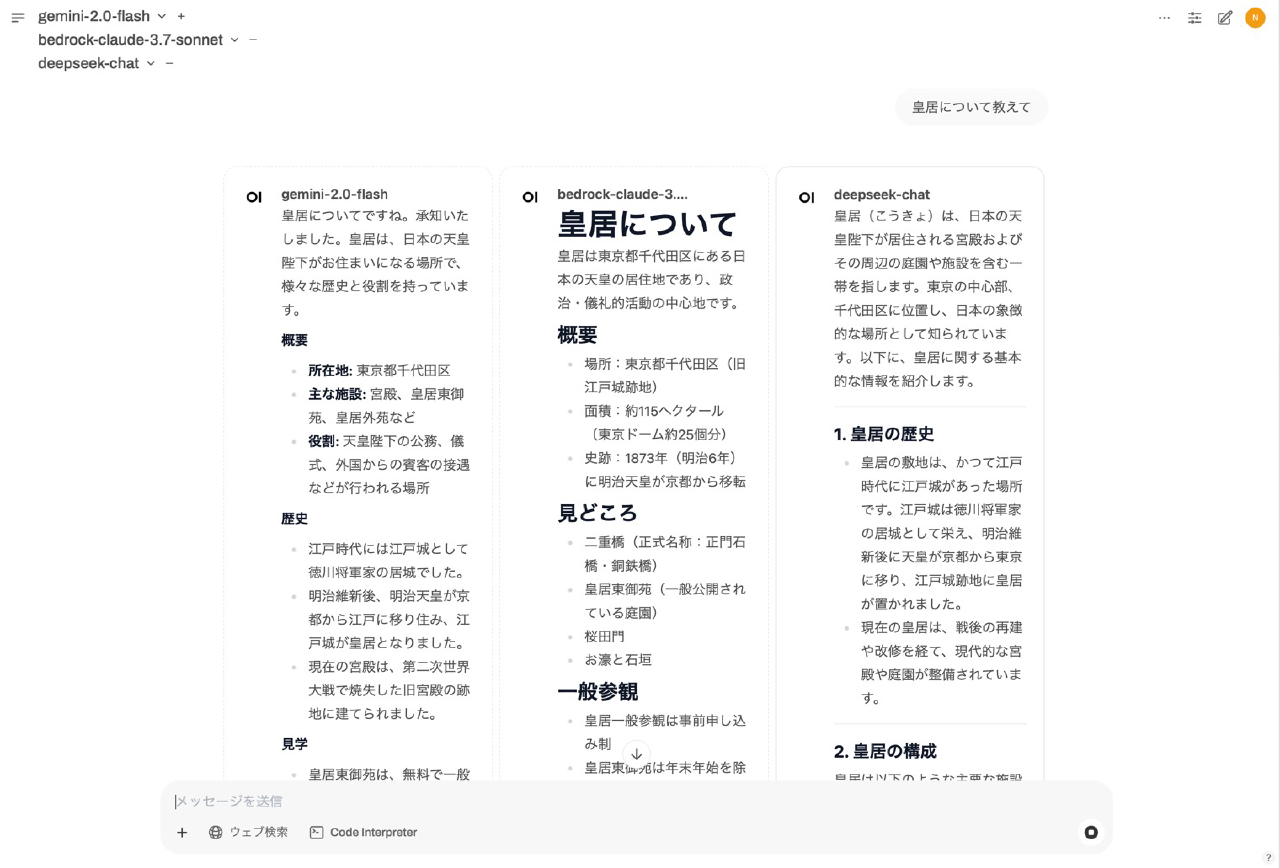This screenshot has height=868, width=1280.
Task: Click the お濠と石垣 list item
Action: tap(618, 660)
